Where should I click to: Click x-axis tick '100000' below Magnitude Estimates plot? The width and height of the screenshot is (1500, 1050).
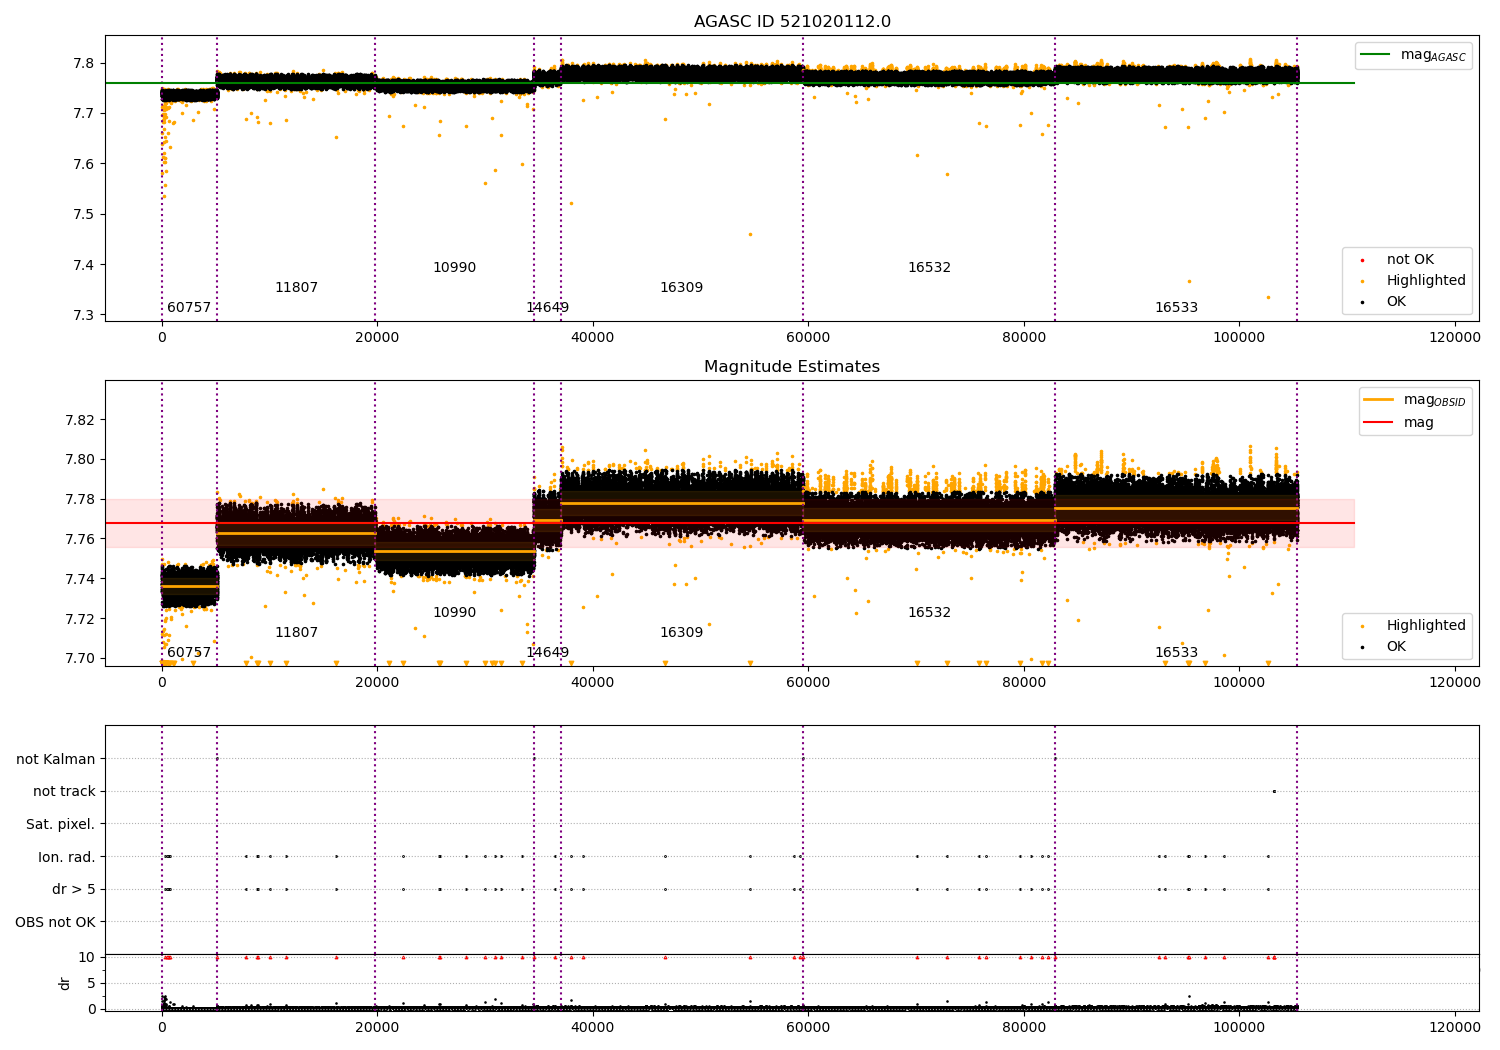1239,683
